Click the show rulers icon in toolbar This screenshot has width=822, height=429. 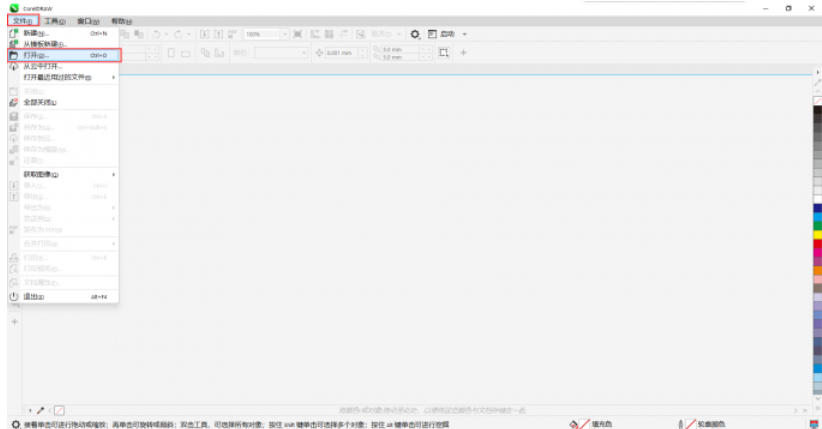tap(315, 34)
